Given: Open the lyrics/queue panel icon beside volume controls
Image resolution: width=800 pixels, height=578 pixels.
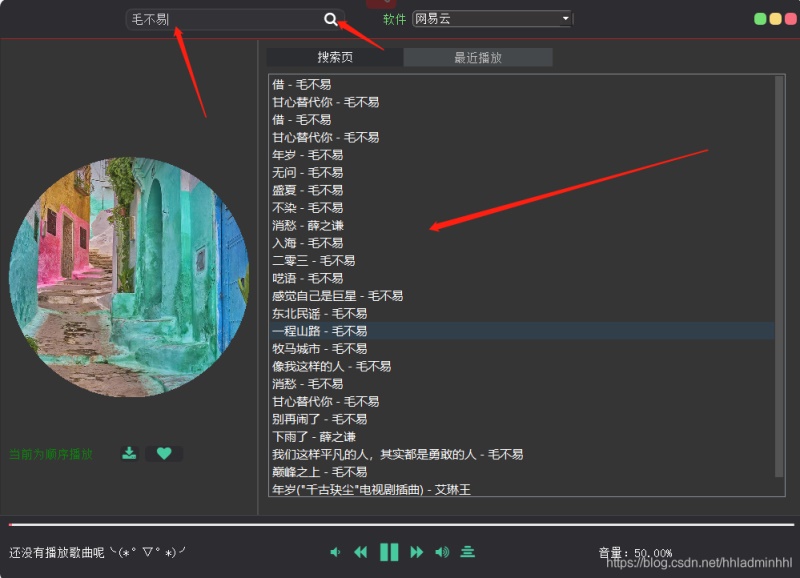Looking at the screenshot, I should [467, 551].
